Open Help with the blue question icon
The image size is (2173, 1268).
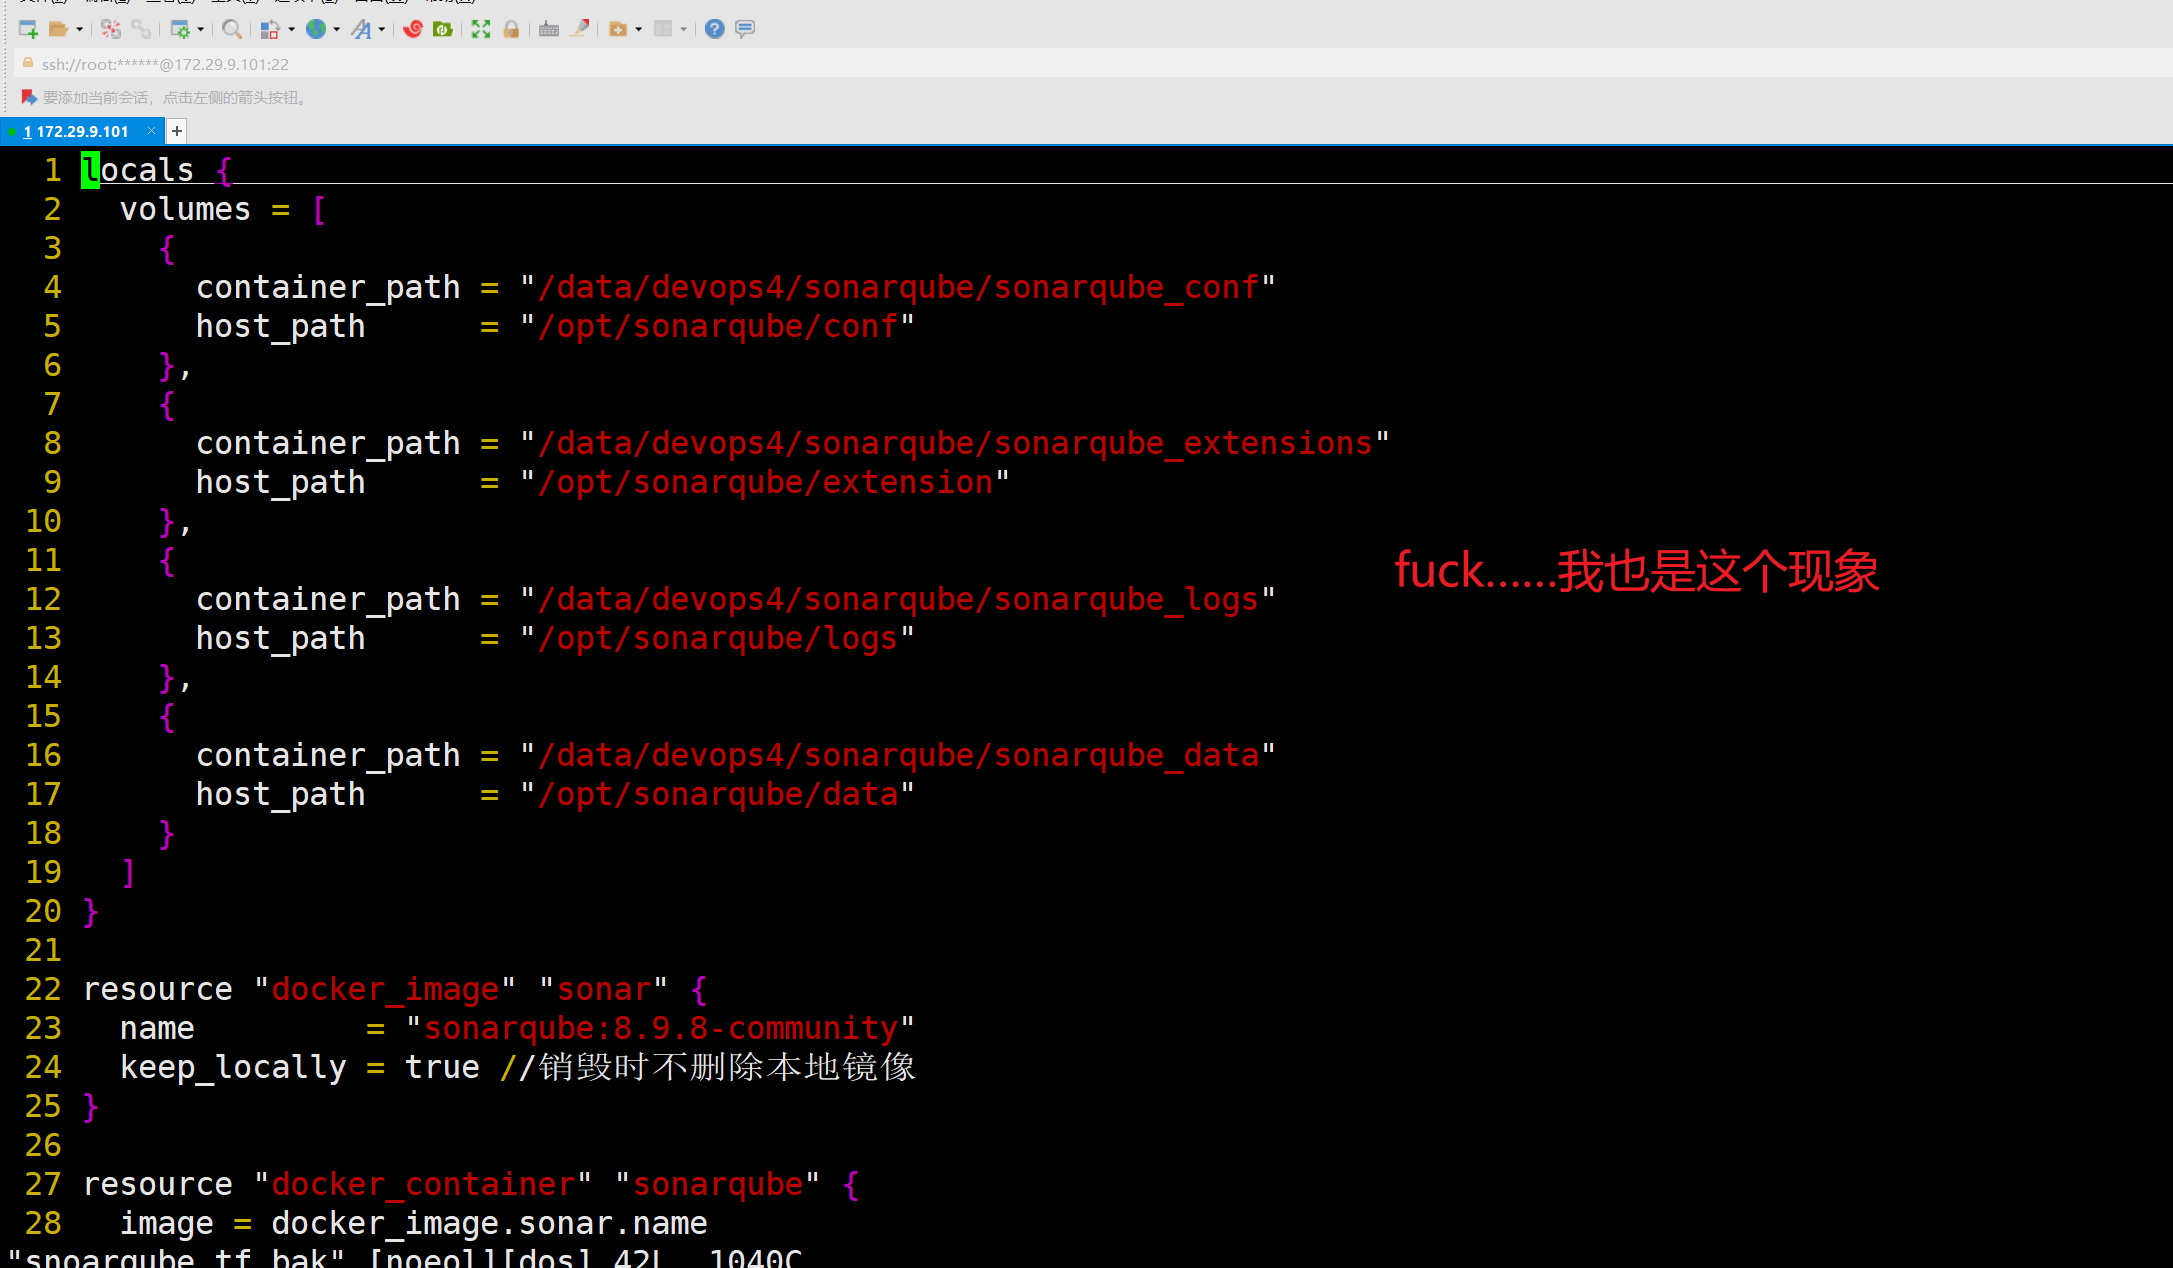click(714, 29)
